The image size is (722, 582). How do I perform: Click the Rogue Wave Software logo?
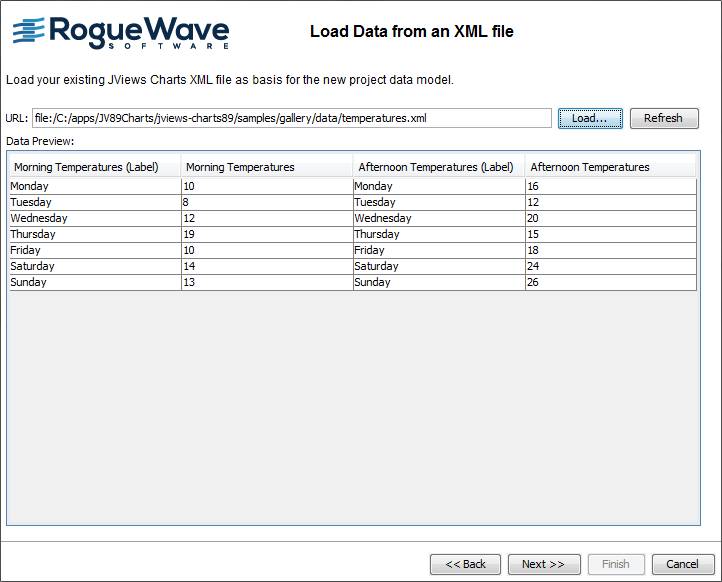tap(120, 32)
